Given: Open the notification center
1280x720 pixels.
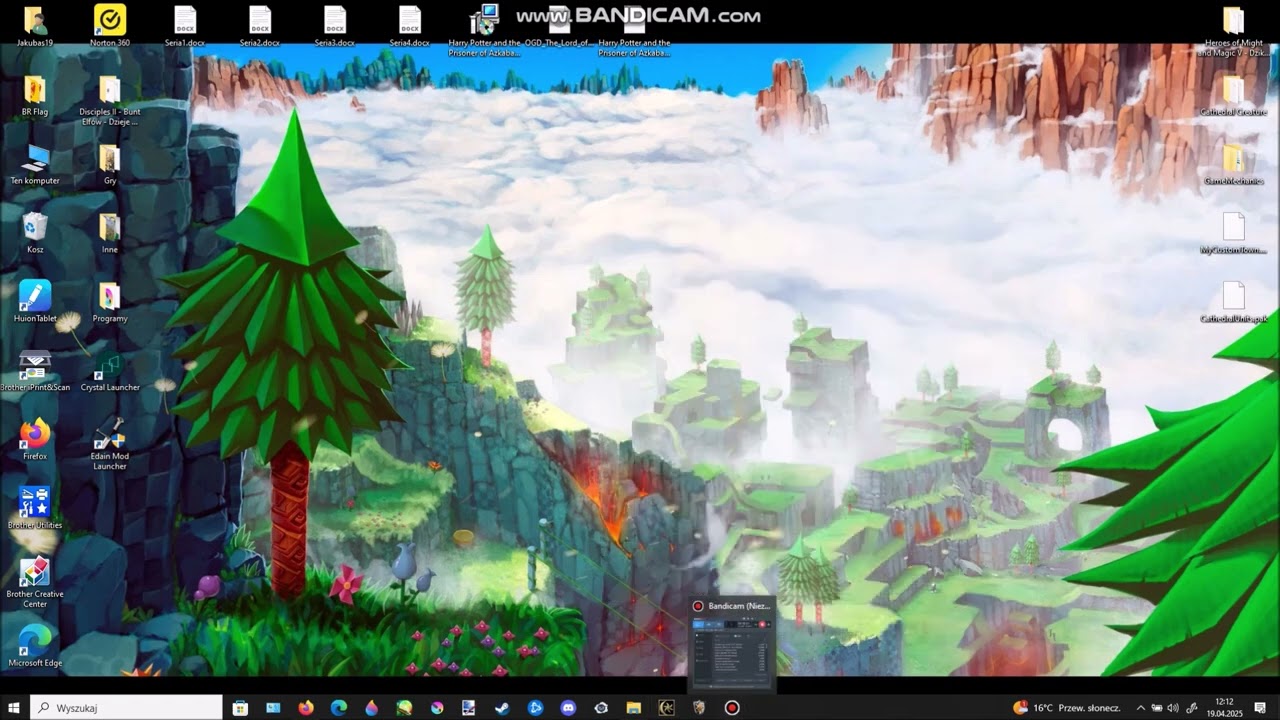Looking at the screenshot, I should click(x=1260, y=708).
